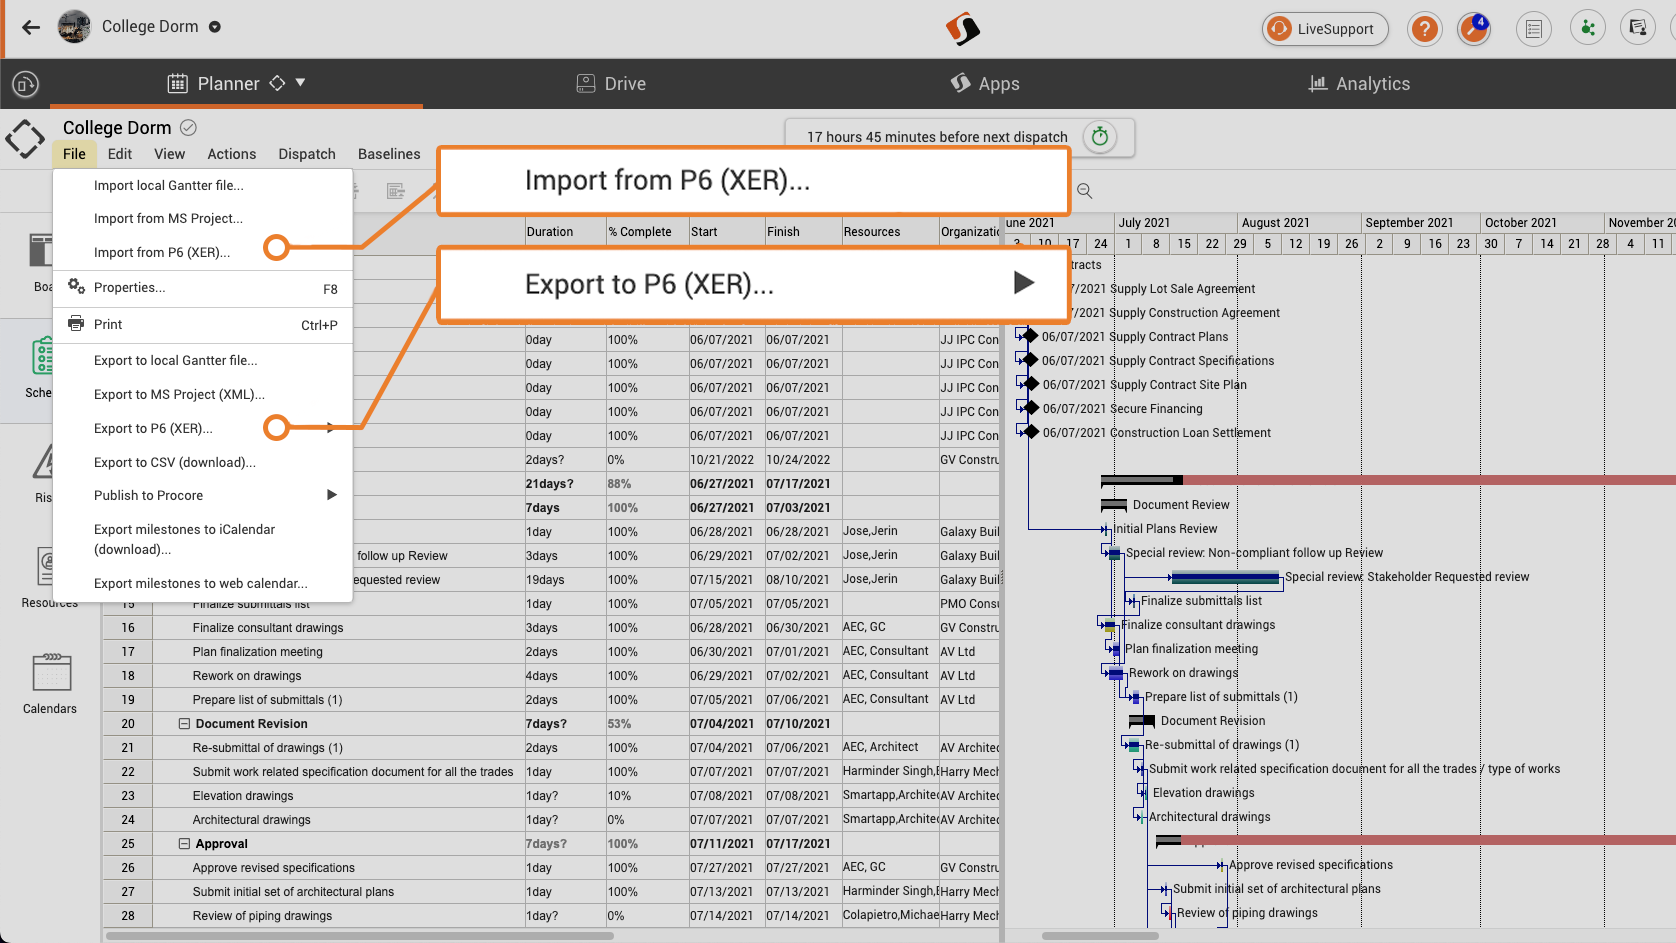
Task: Click the Stakeholder Requested review Gantt bar
Action: tap(1225, 577)
